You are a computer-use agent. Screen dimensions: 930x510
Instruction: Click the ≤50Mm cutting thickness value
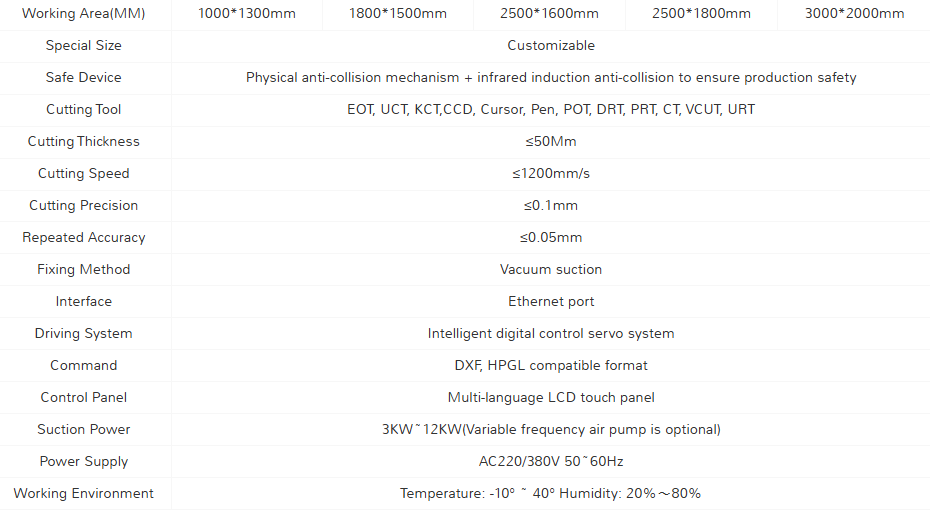click(551, 141)
